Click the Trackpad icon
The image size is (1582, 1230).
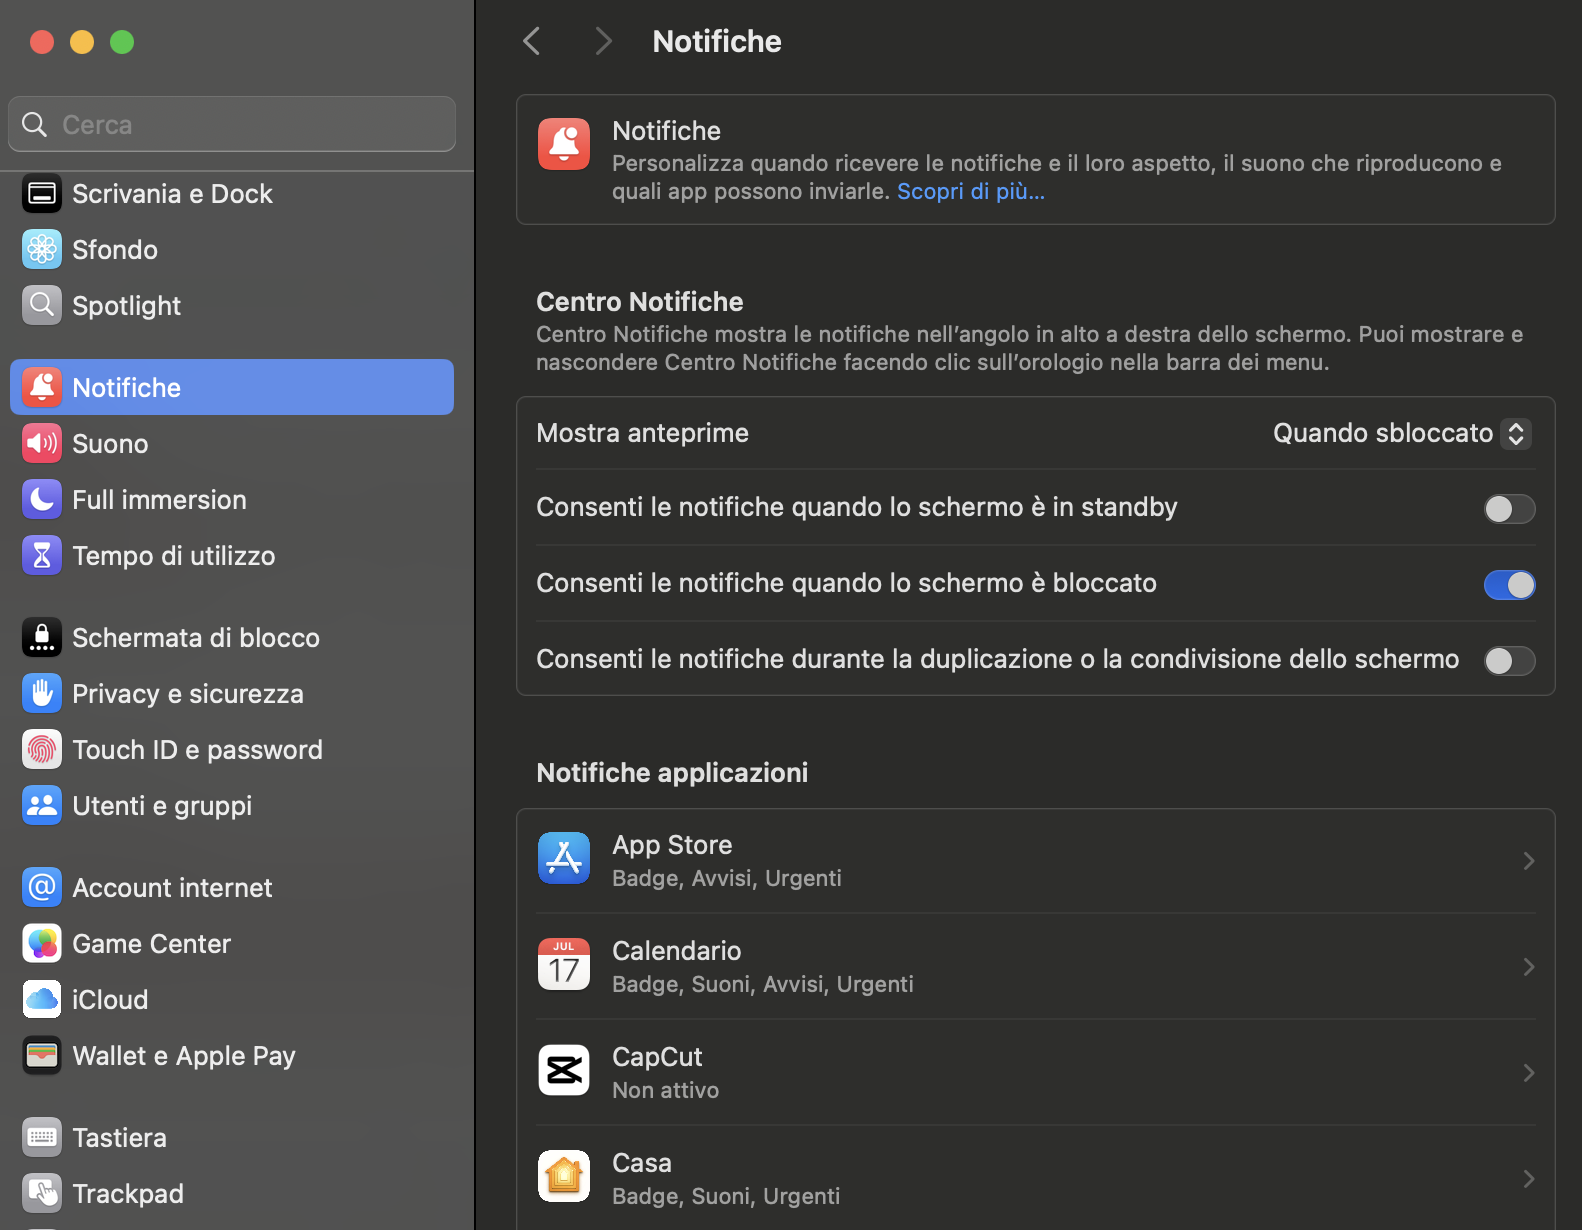(42, 1194)
